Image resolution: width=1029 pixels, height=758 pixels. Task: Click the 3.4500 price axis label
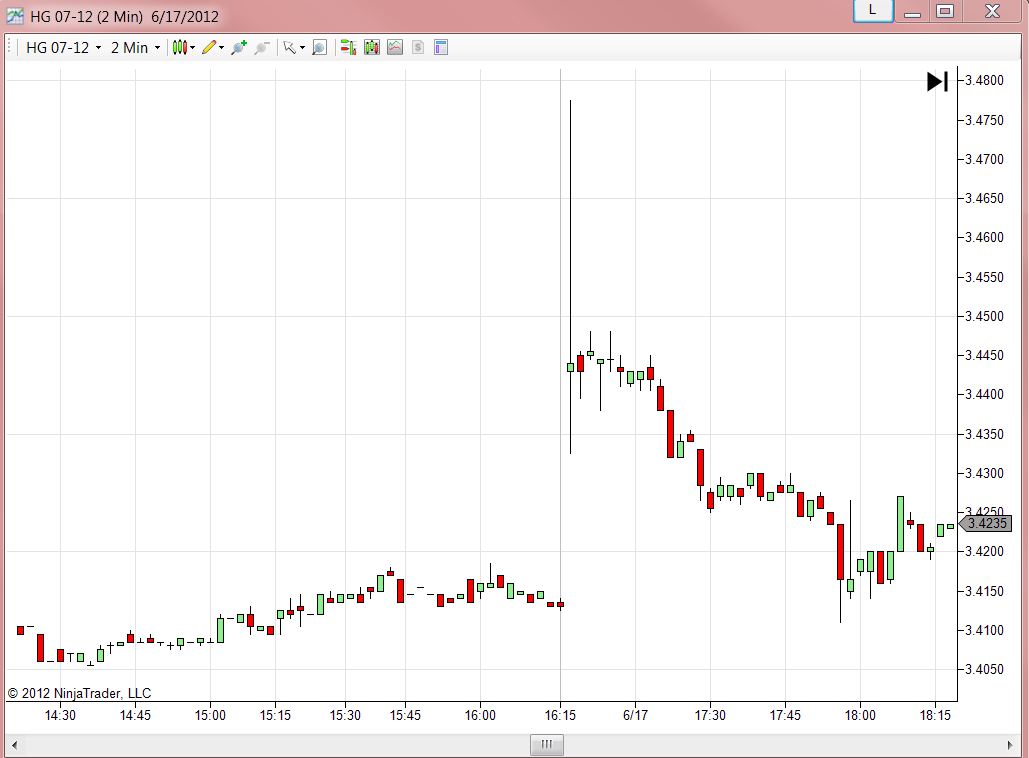(x=984, y=316)
